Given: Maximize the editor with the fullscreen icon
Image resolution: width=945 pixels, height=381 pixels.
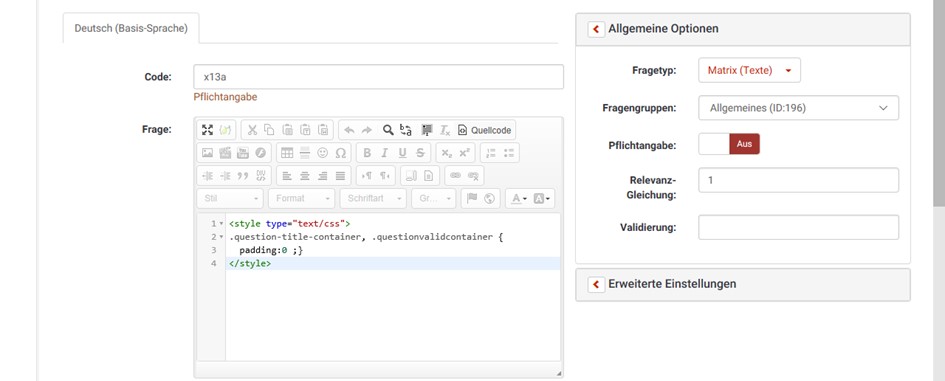Looking at the screenshot, I should 207,130.
